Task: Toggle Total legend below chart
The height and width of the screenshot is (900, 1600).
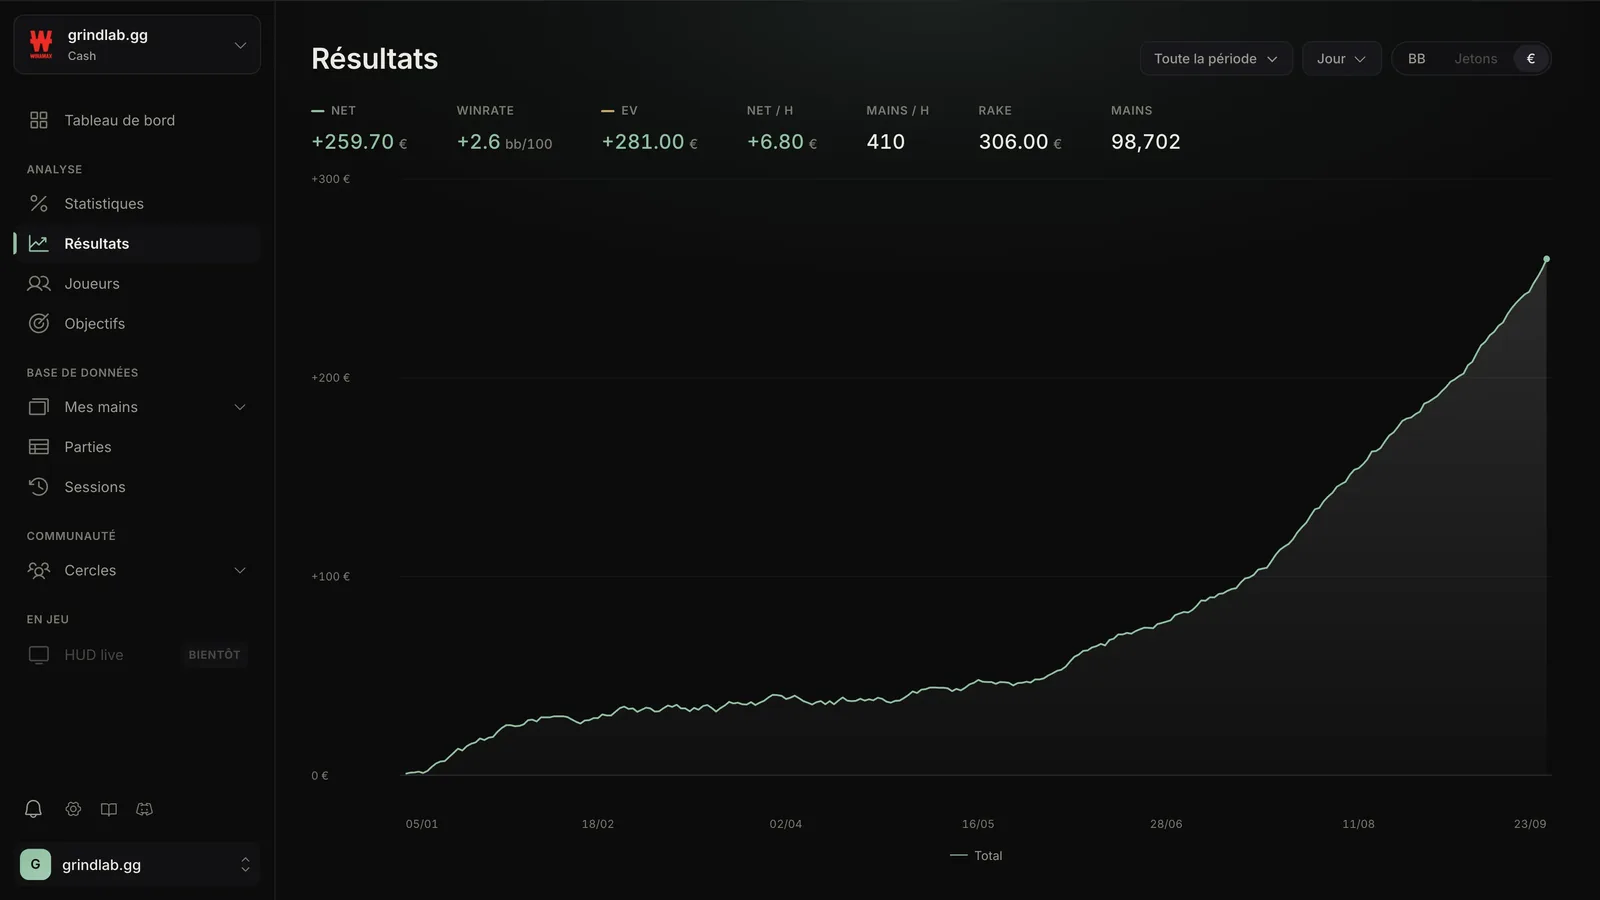Action: pos(976,856)
